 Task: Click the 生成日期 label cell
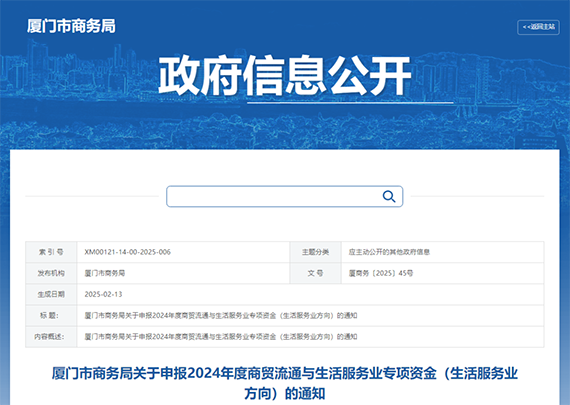tap(51, 294)
